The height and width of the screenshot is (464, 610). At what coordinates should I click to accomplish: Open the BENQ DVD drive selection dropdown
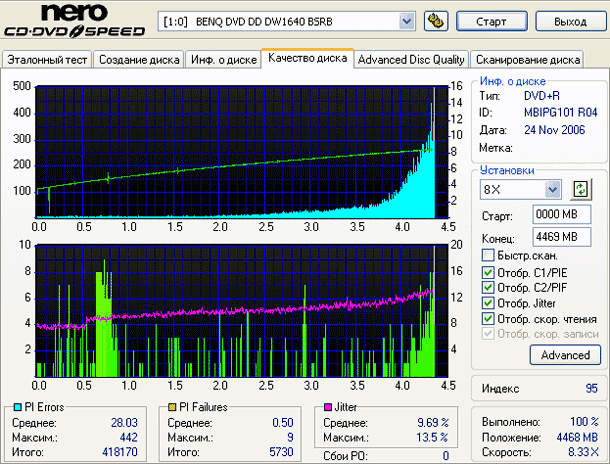(406, 21)
